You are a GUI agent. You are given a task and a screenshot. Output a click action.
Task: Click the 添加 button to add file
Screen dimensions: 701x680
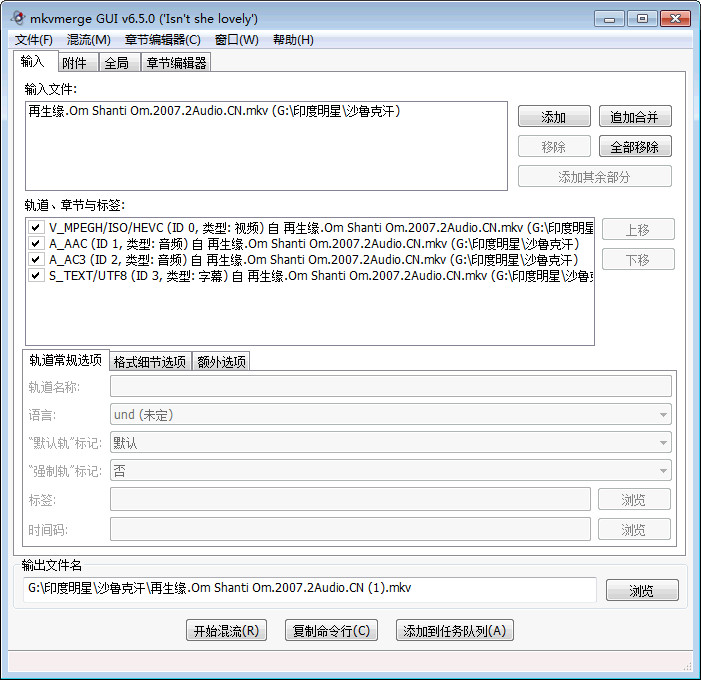click(553, 117)
